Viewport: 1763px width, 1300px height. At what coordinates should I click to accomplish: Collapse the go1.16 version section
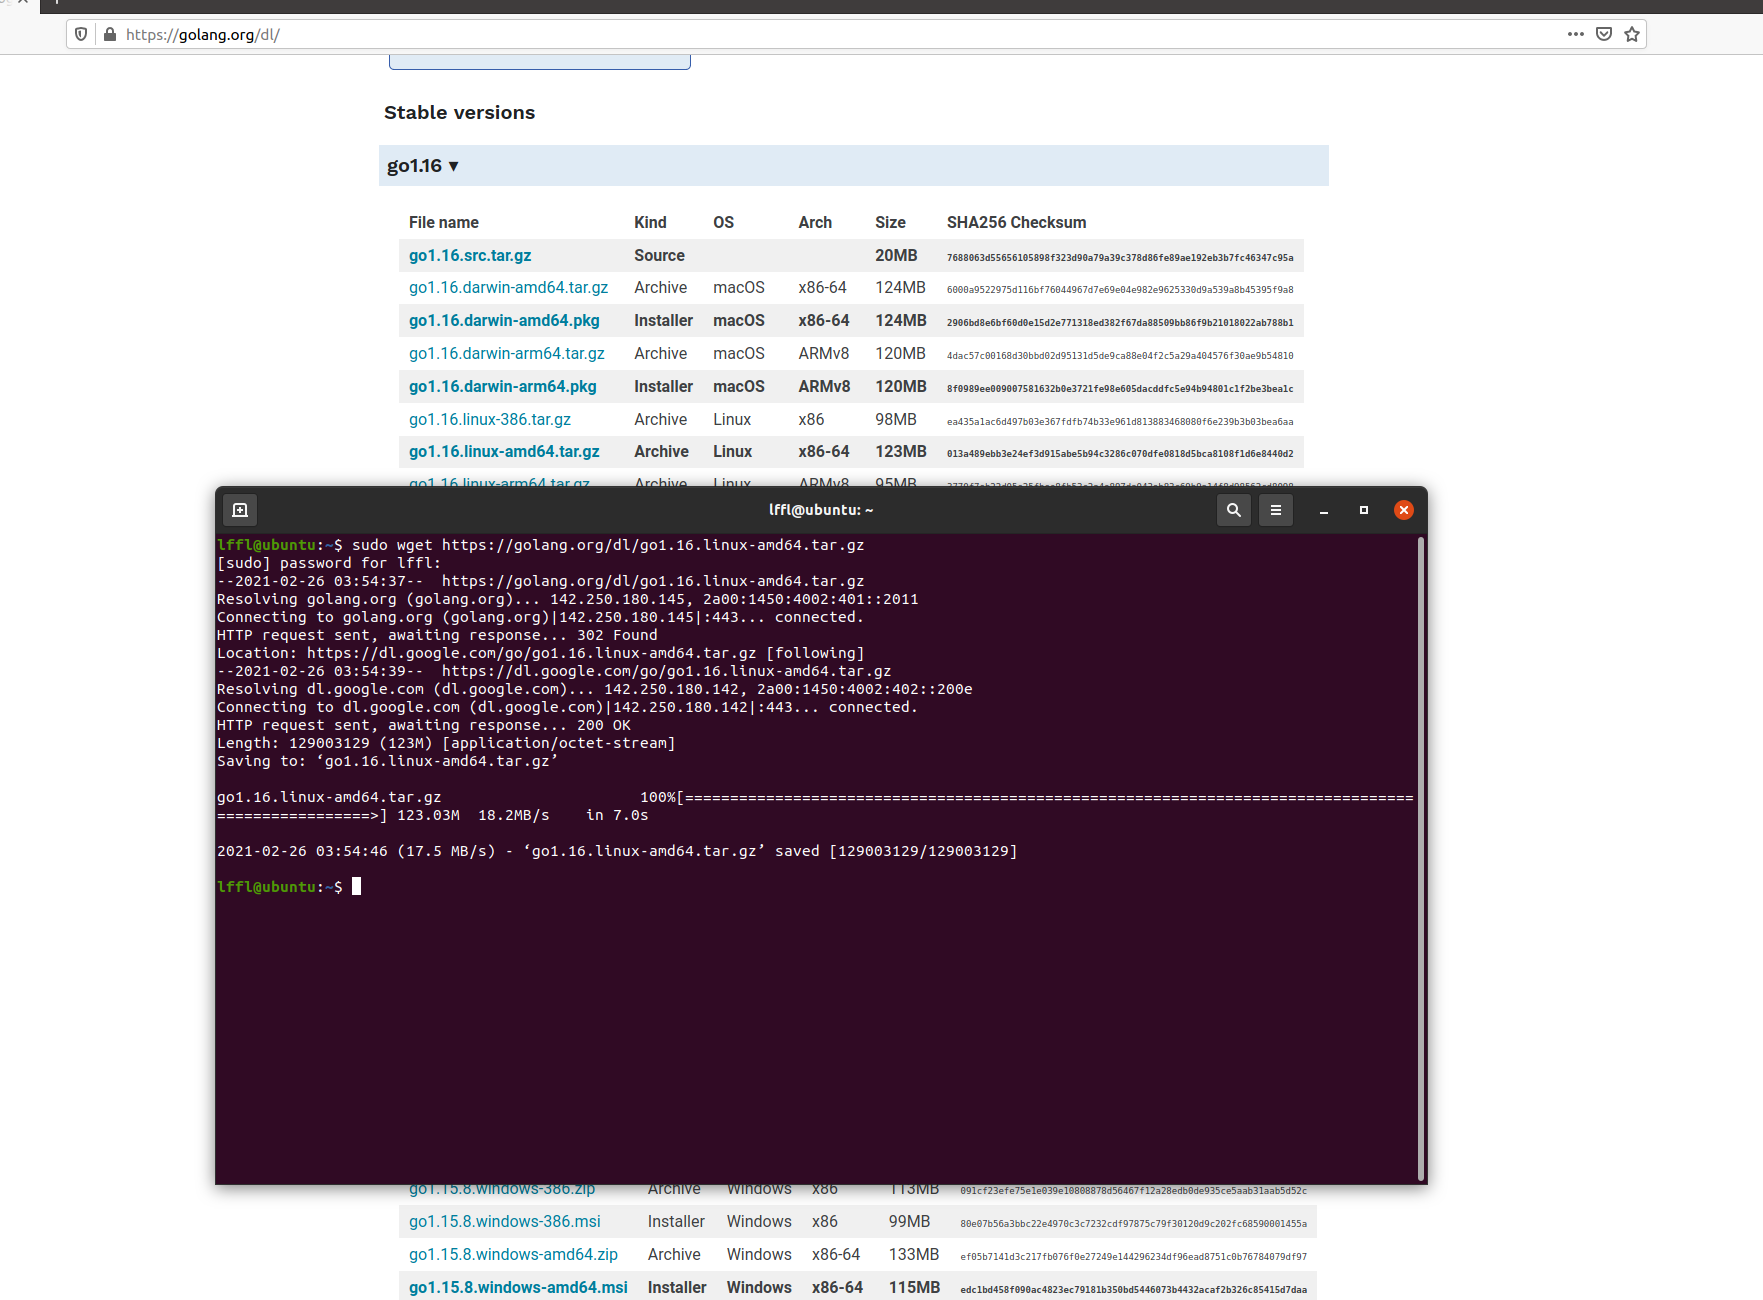pos(423,166)
